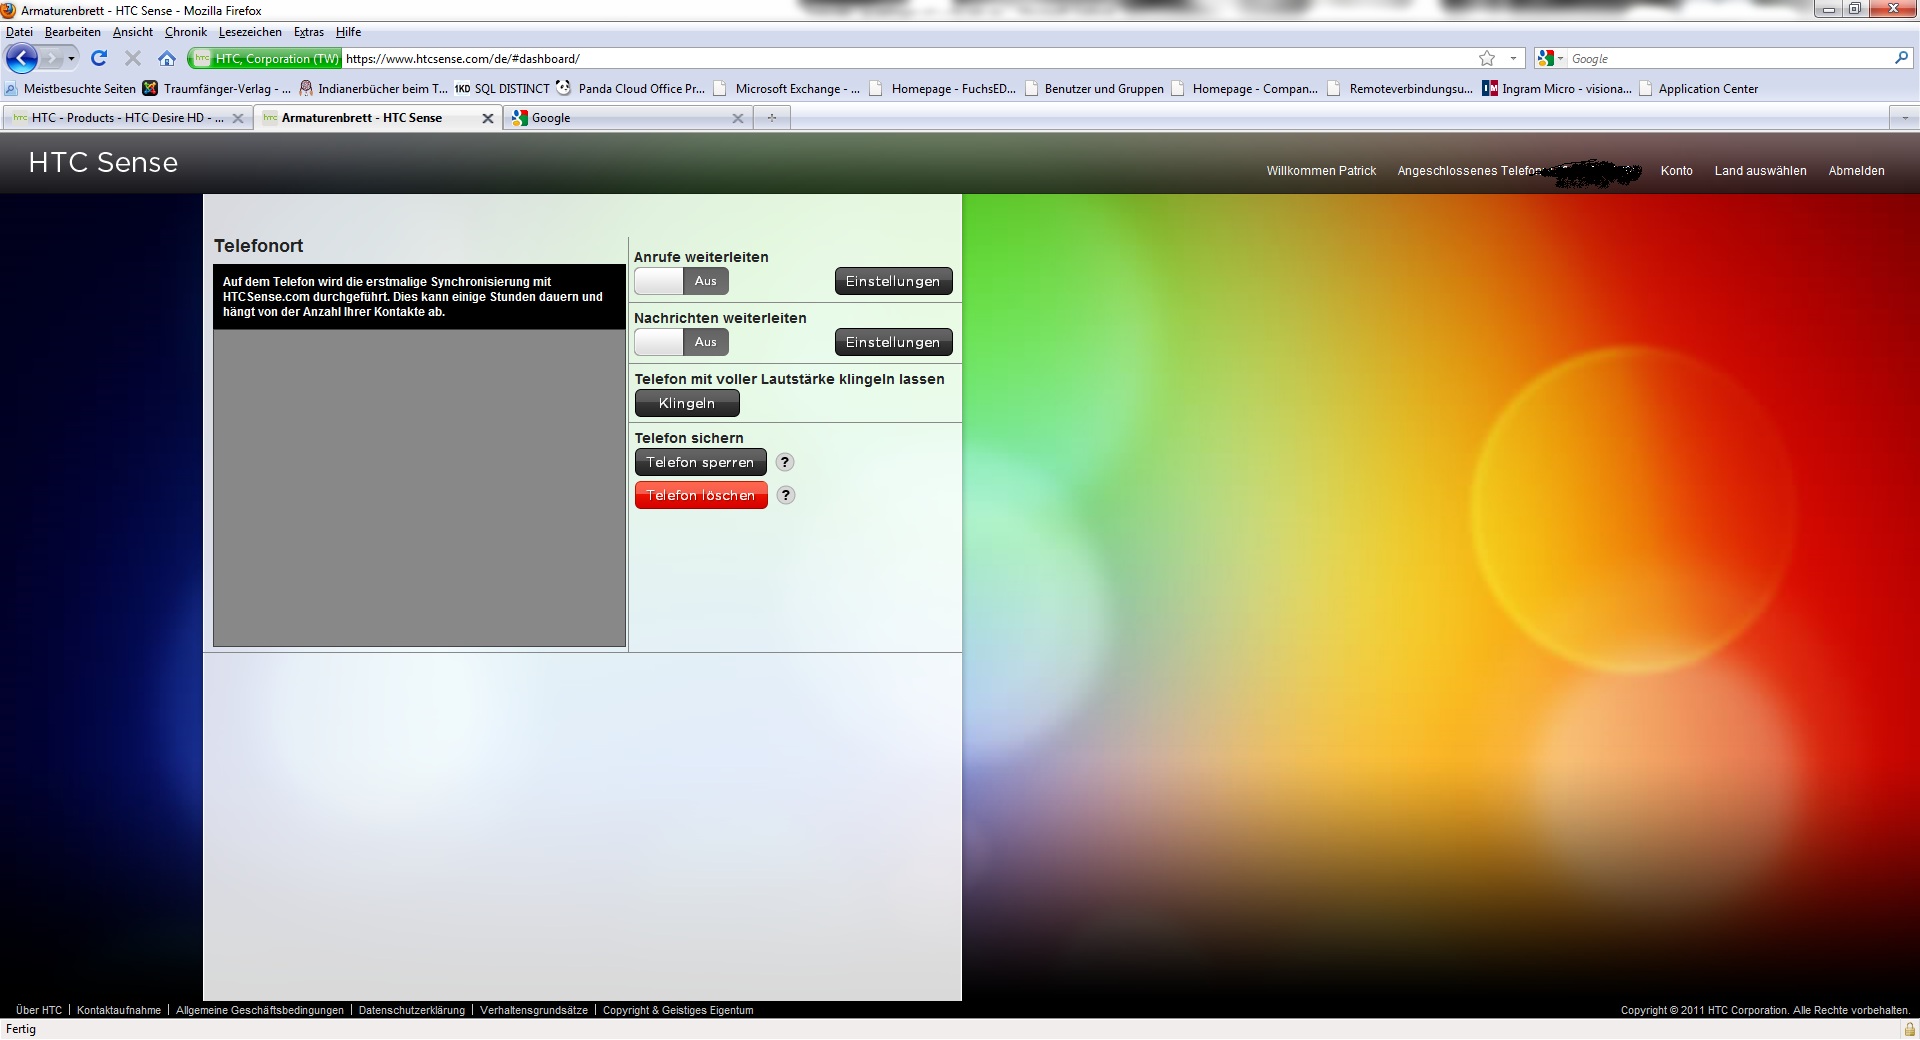Open the Panda Cloud Office bookmark
Screen dimensions: 1920x1040
click(x=630, y=89)
